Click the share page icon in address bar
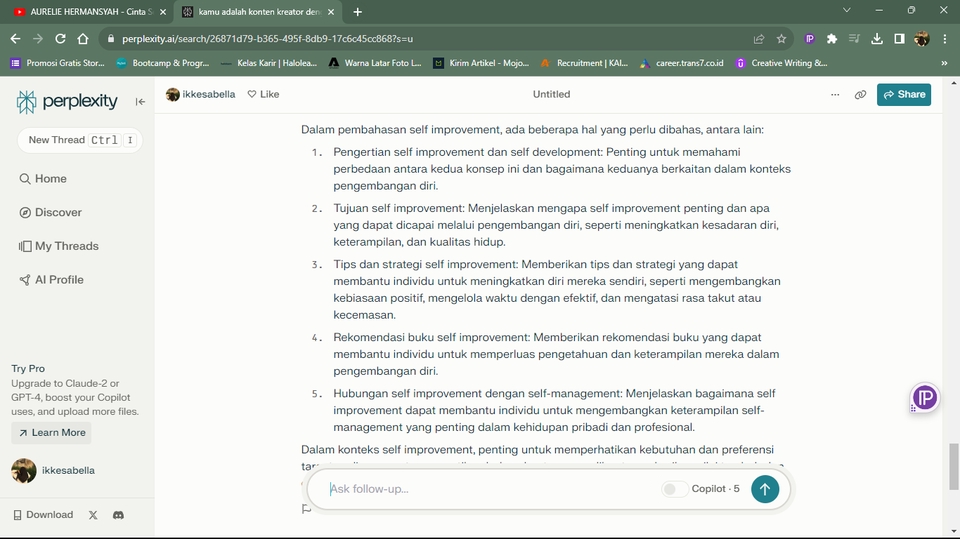Screen dimensions: 960x539 pyautogui.click(x=759, y=39)
